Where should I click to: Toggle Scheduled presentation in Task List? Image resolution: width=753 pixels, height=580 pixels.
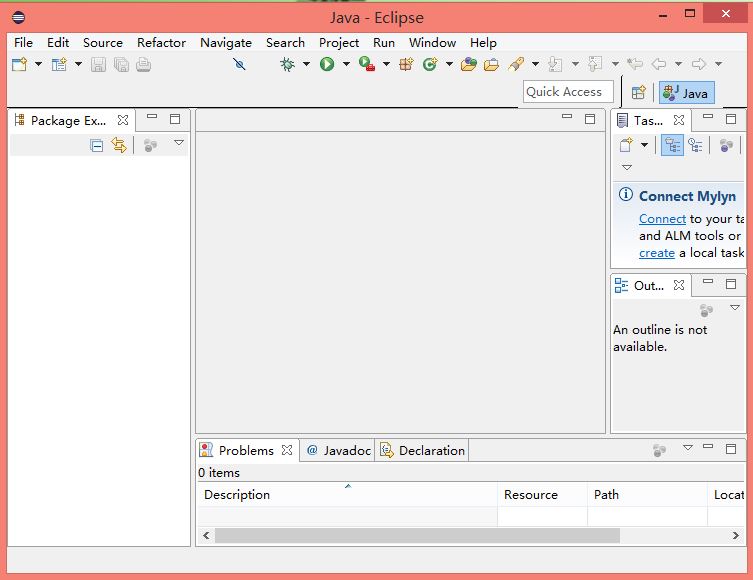(x=695, y=145)
